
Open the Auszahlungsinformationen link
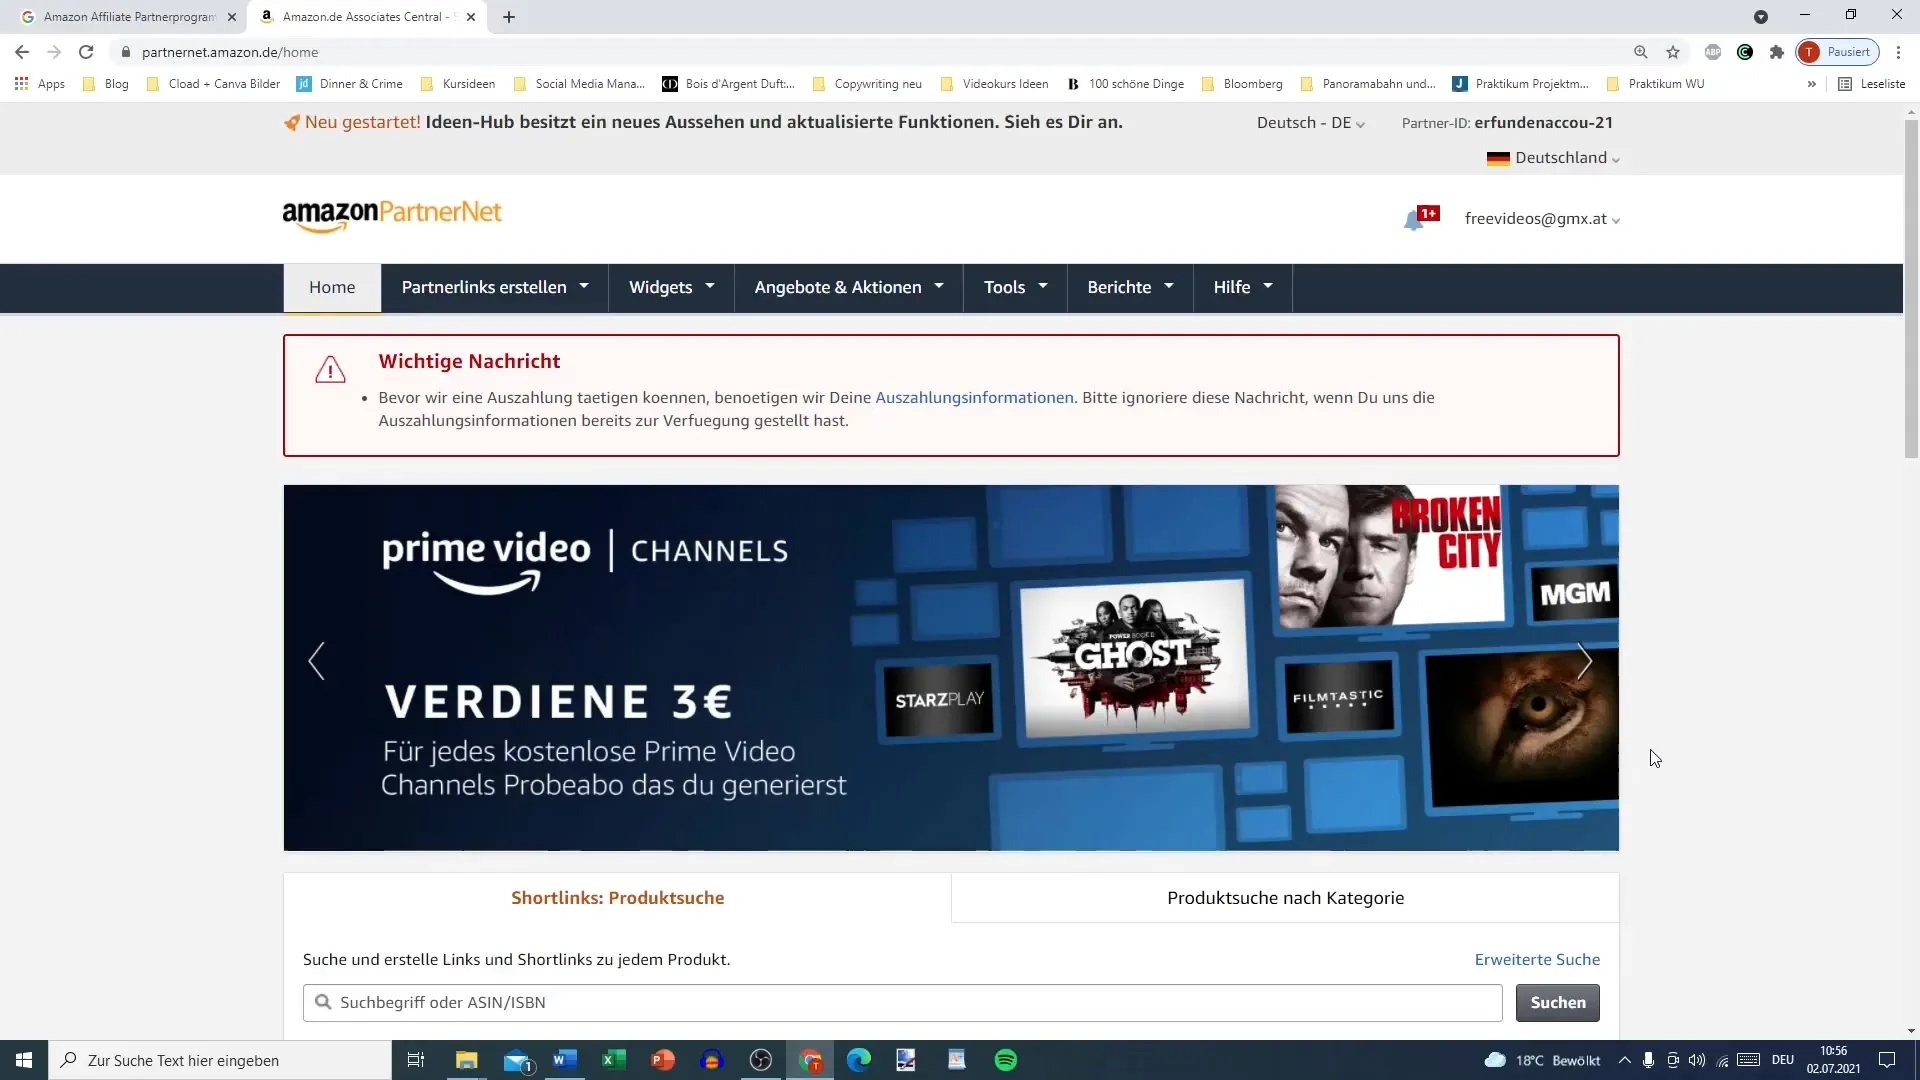click(x=974, y=398)
